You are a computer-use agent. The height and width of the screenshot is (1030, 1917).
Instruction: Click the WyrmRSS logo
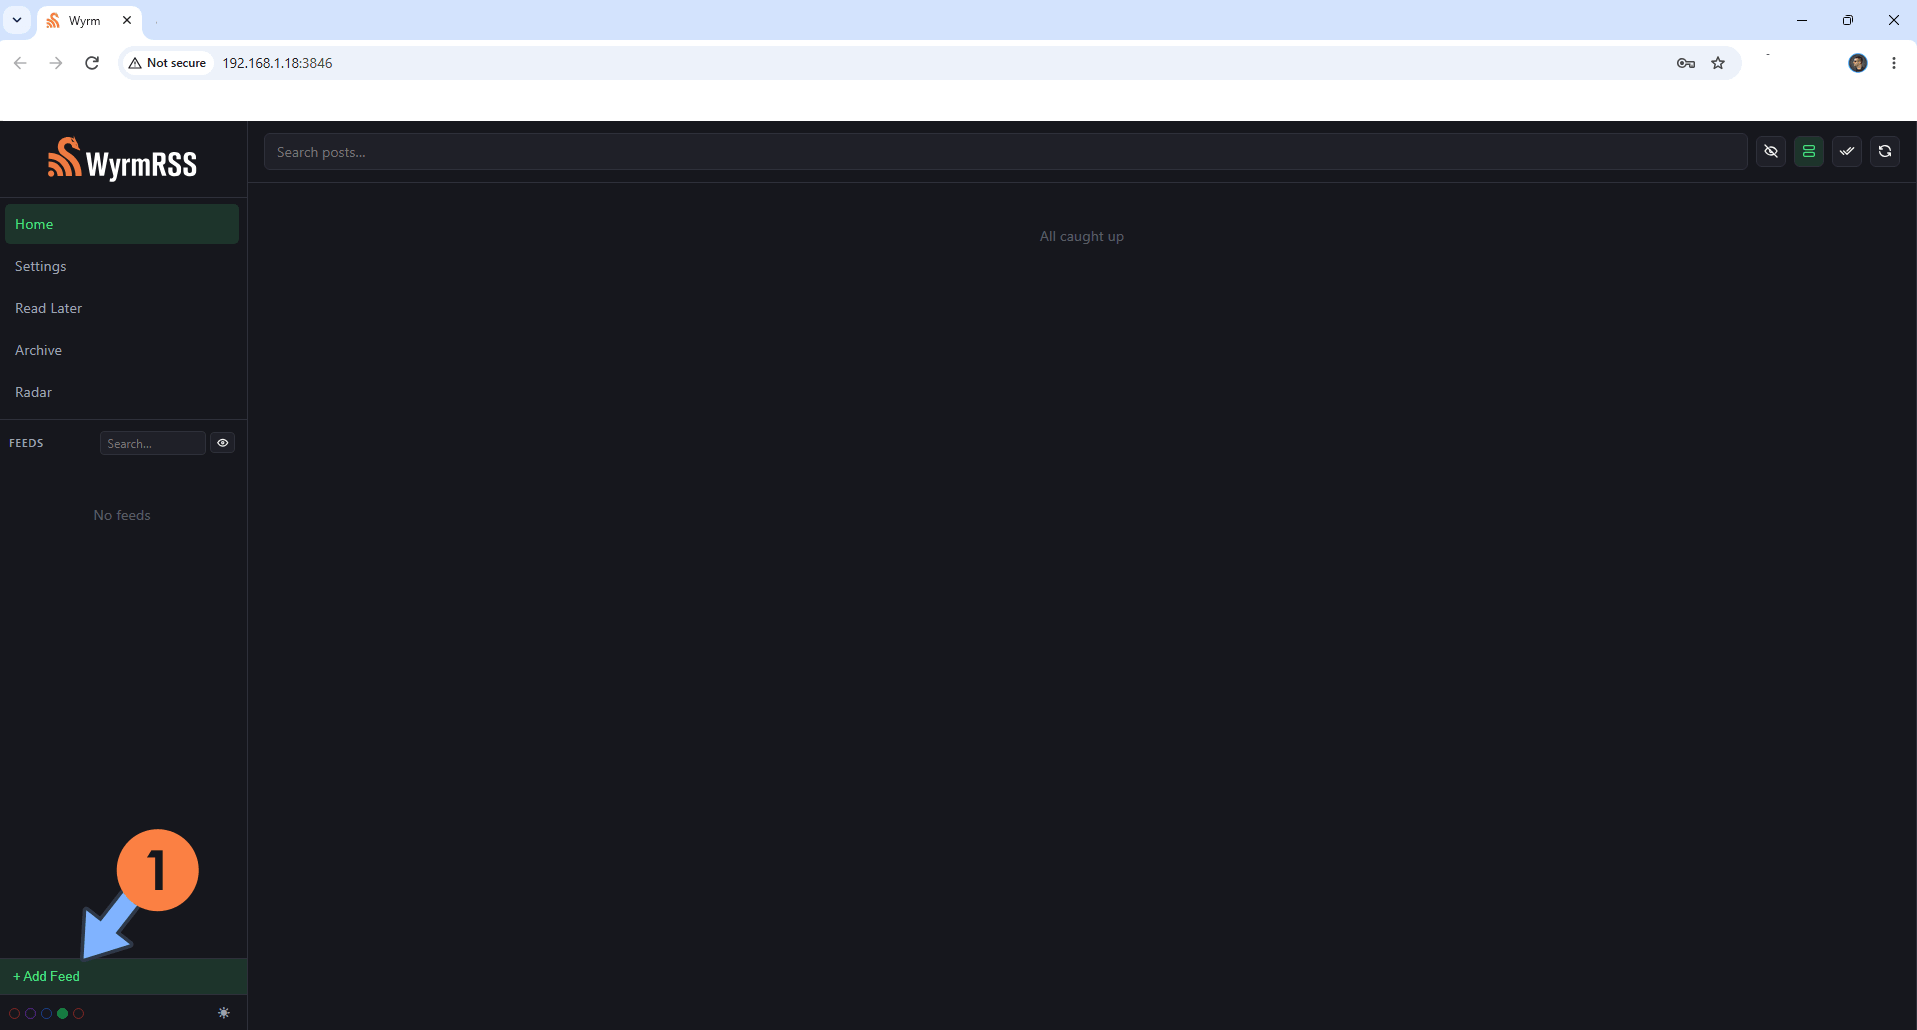coord(122,159)
